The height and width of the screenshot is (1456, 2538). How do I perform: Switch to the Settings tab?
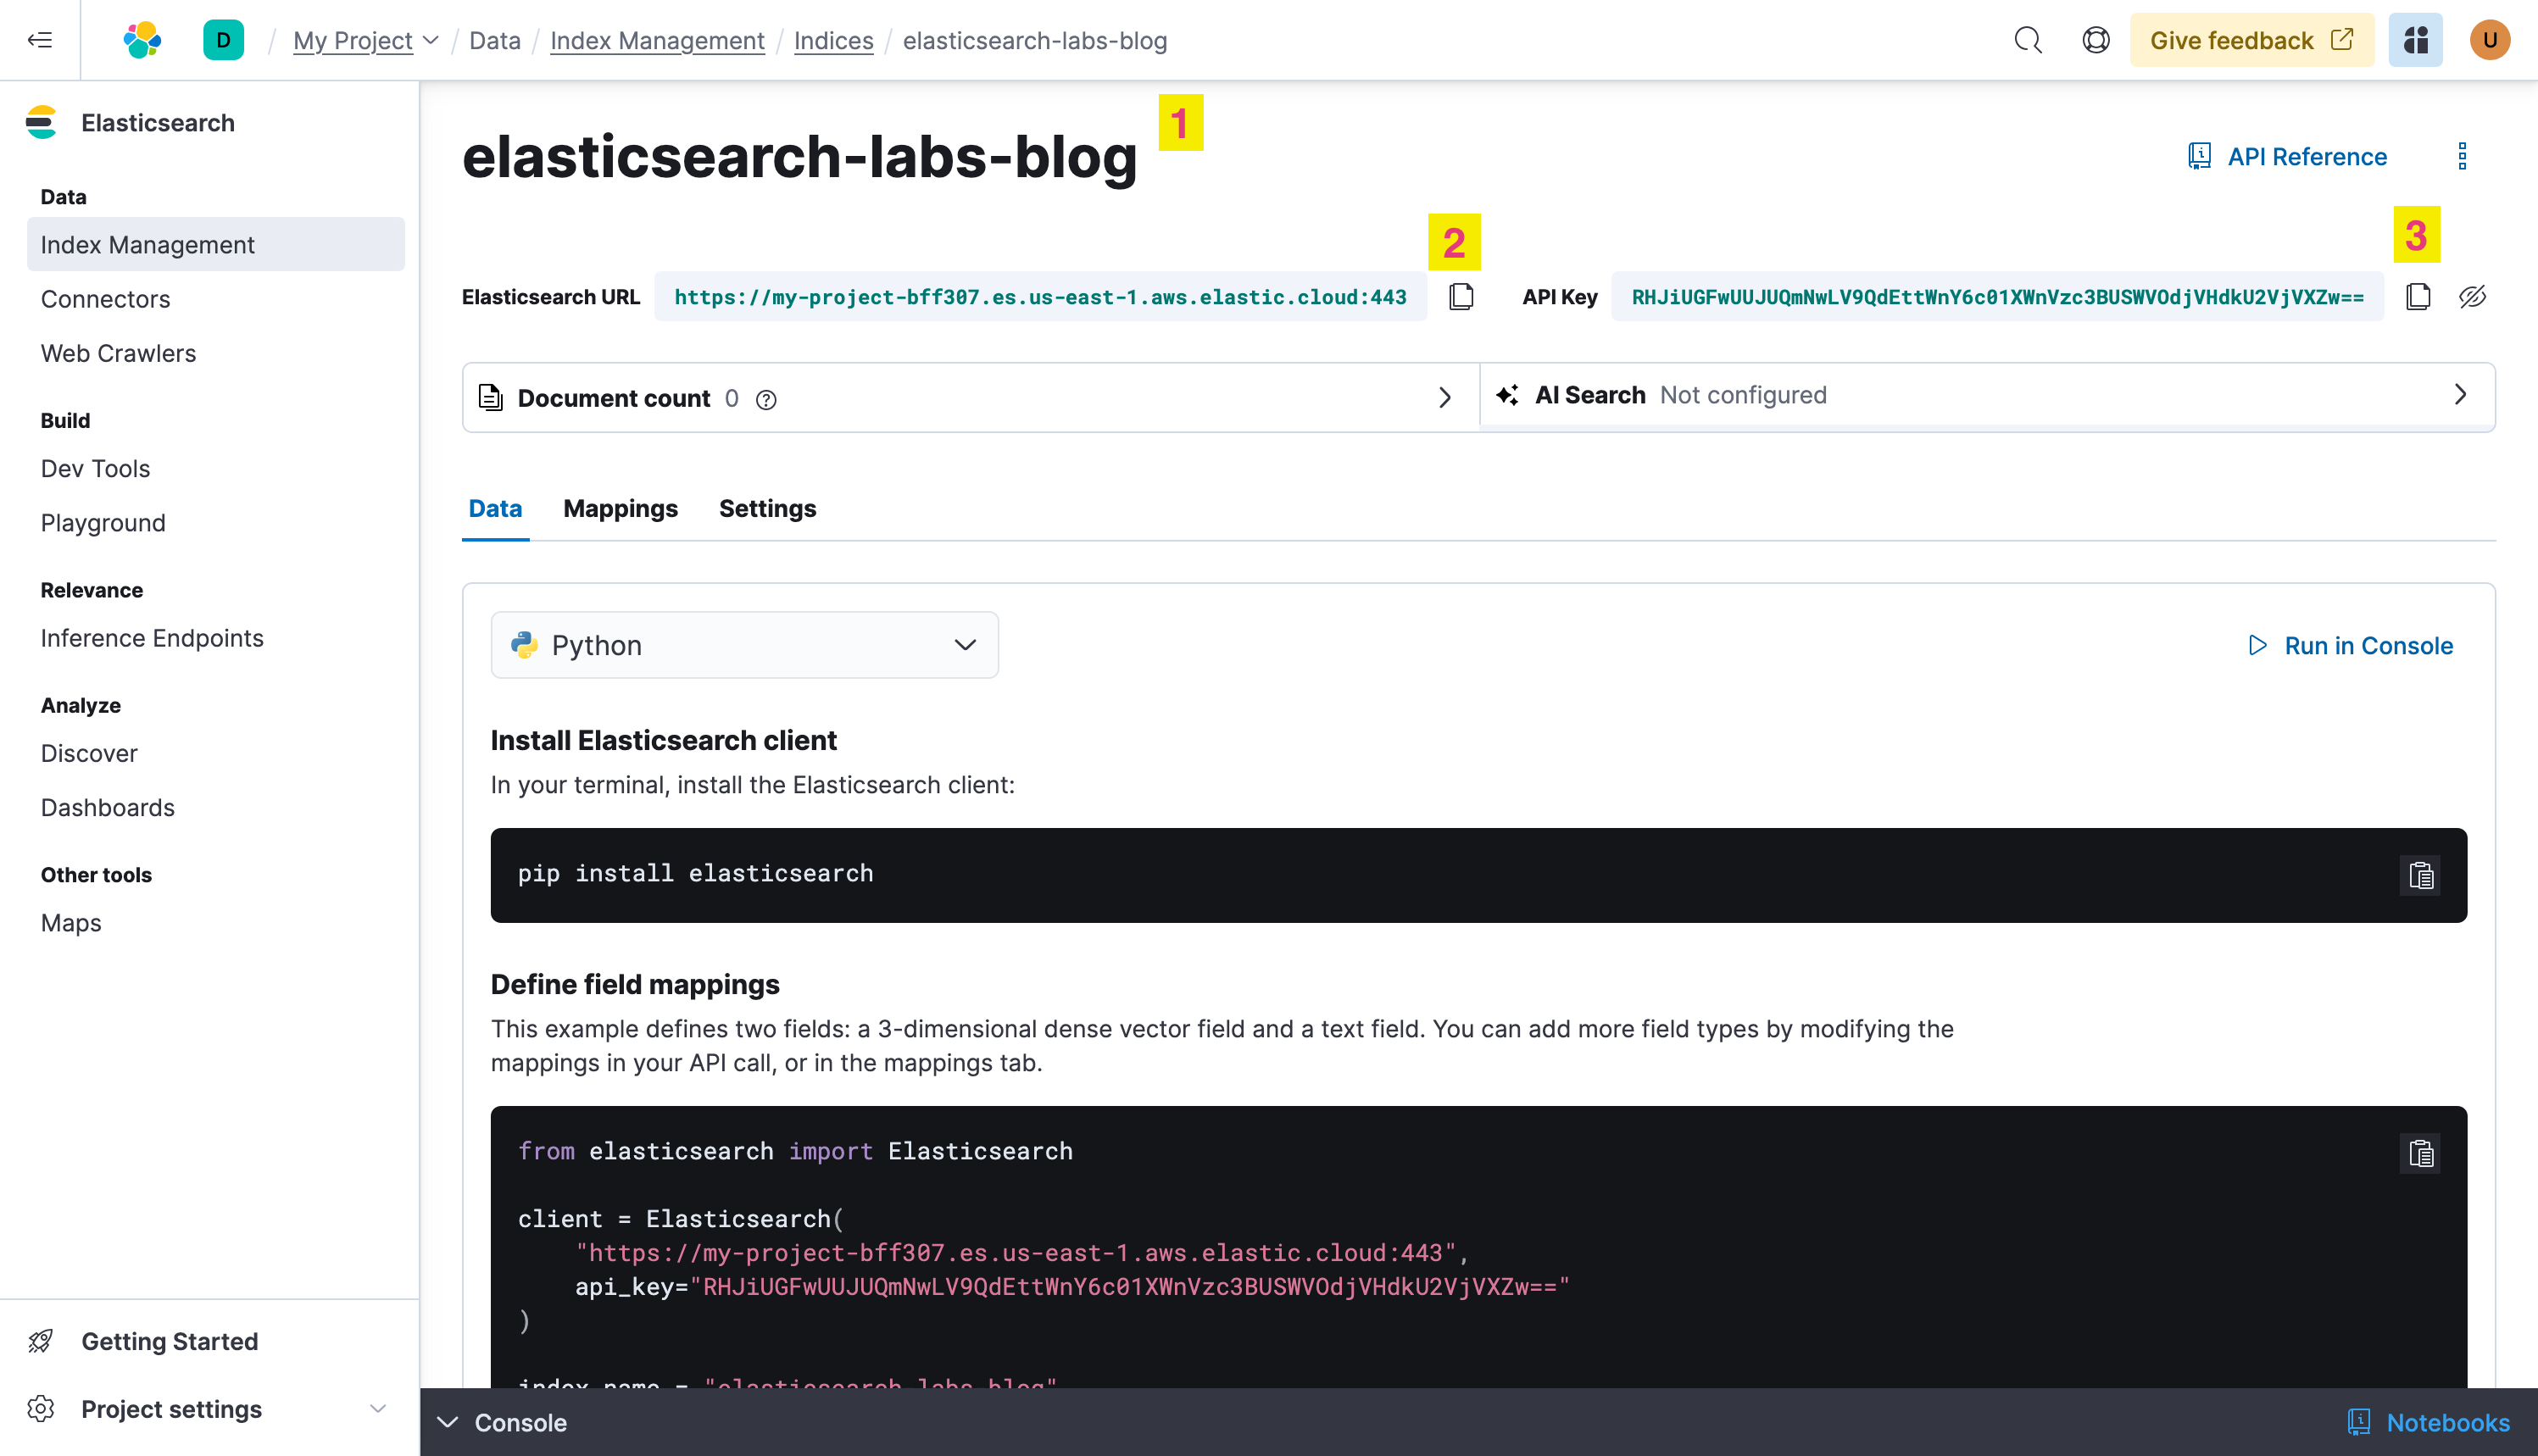[x=767, y=508]
